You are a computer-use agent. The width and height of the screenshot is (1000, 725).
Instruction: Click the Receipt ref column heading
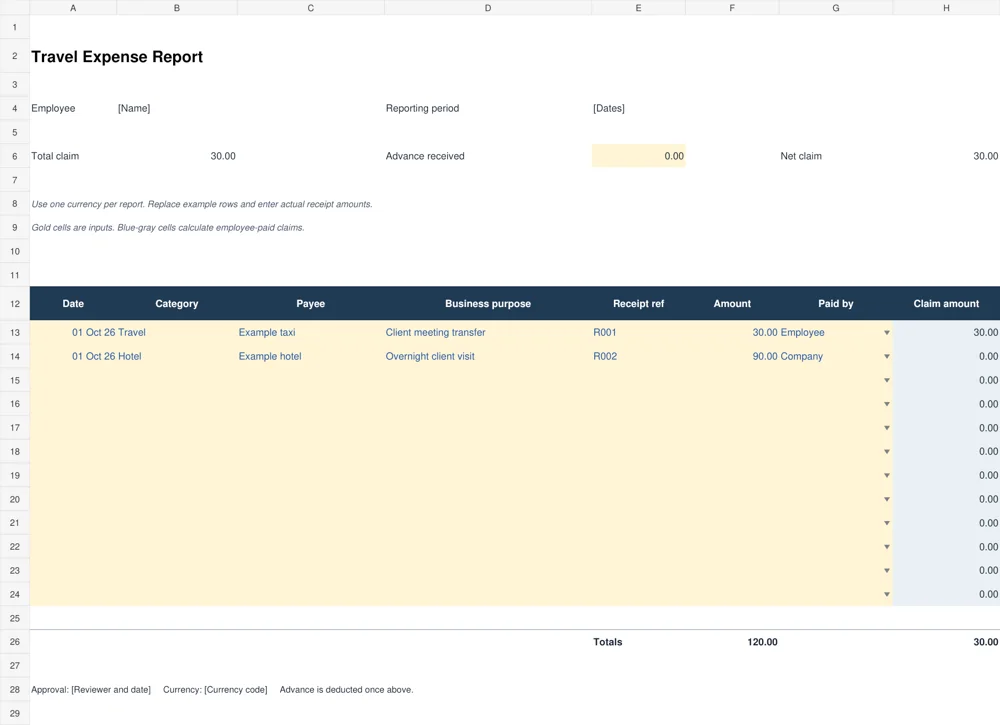638,304
